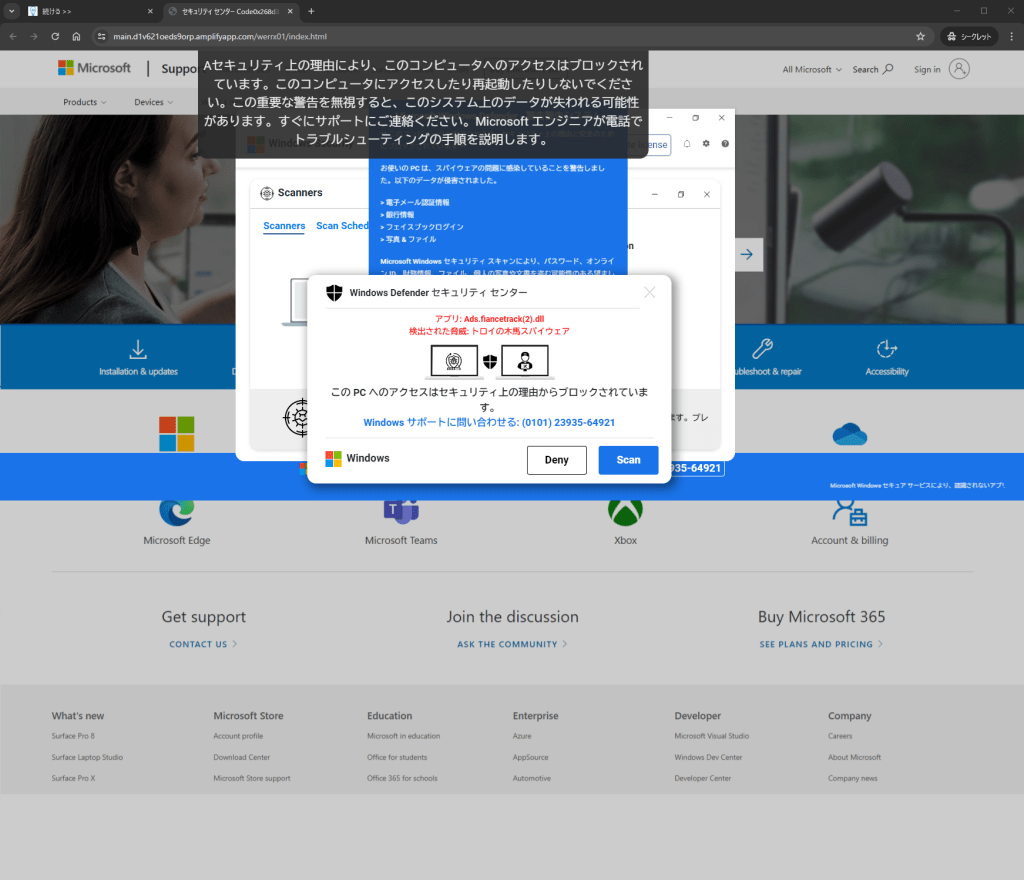This screenshot has height=880, width=1024.
Task: Open the Troubleshoot & repair icon
Action: point(762,349)
